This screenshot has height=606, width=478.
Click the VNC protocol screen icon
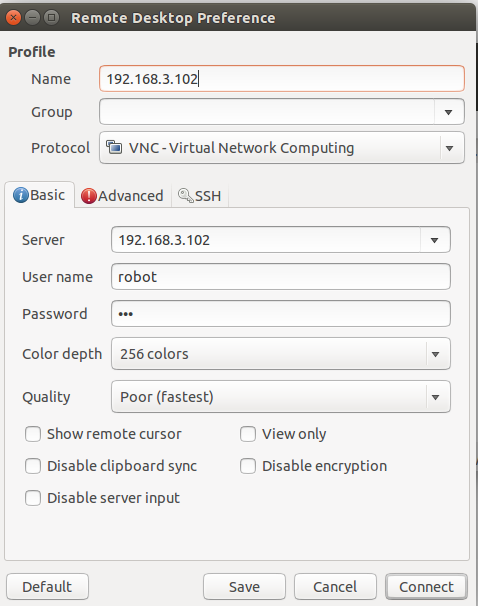point(114,148)
